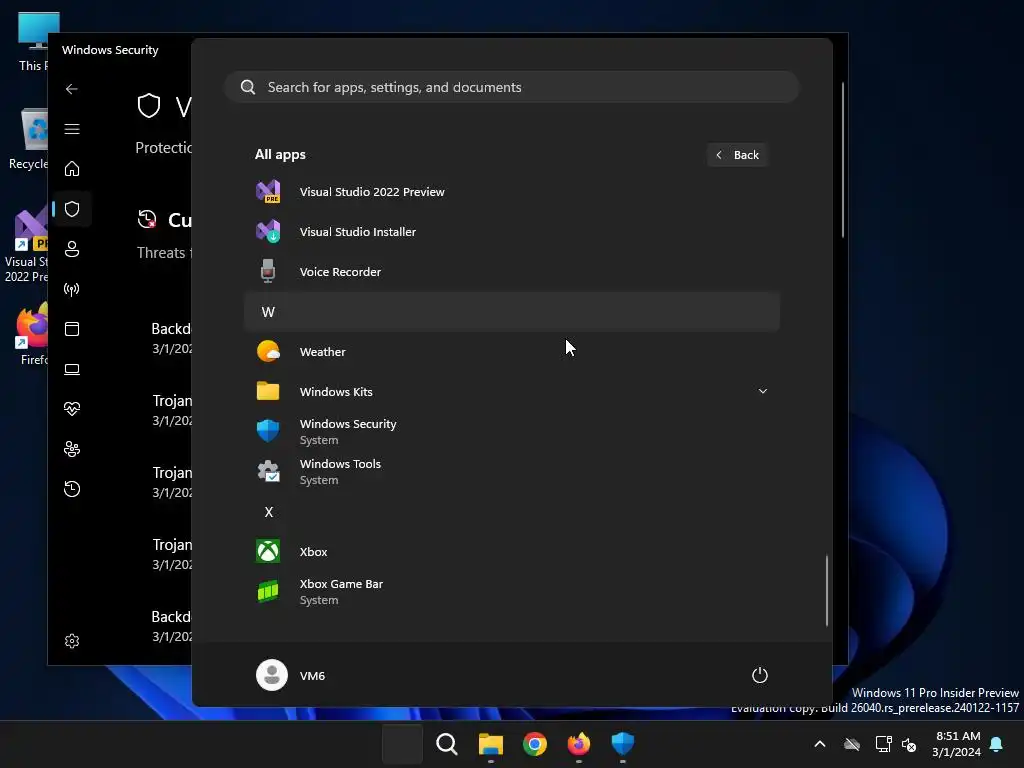Click Windows Security shield on taskbar
Screen dimensions: 1024x768
[x=622, y=744]
